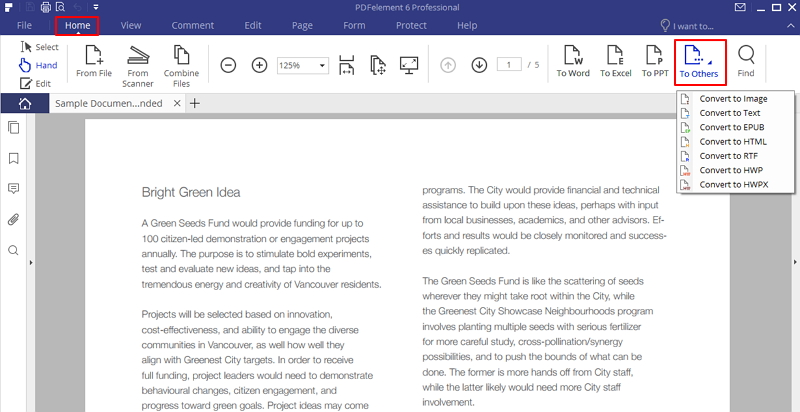The width and height of the screenshot is (800, 412).
Task: Switch to the Page tab
Action: tap(303, 25)
